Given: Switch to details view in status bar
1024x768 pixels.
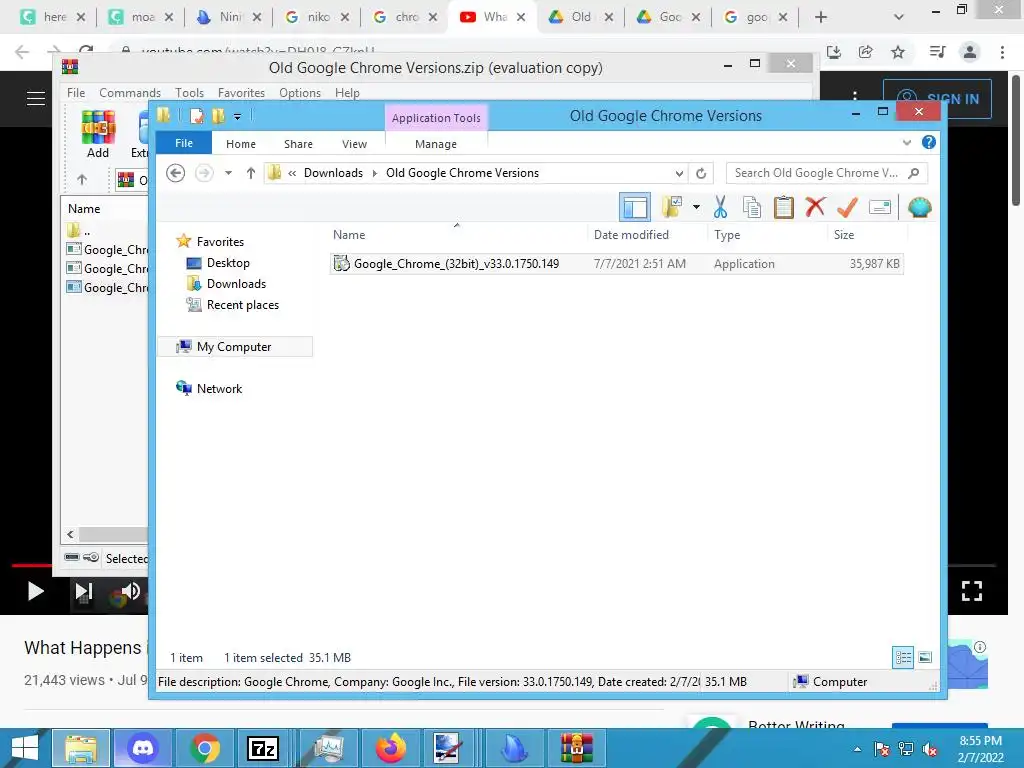Looking at the screenshot, I should 903,657.
